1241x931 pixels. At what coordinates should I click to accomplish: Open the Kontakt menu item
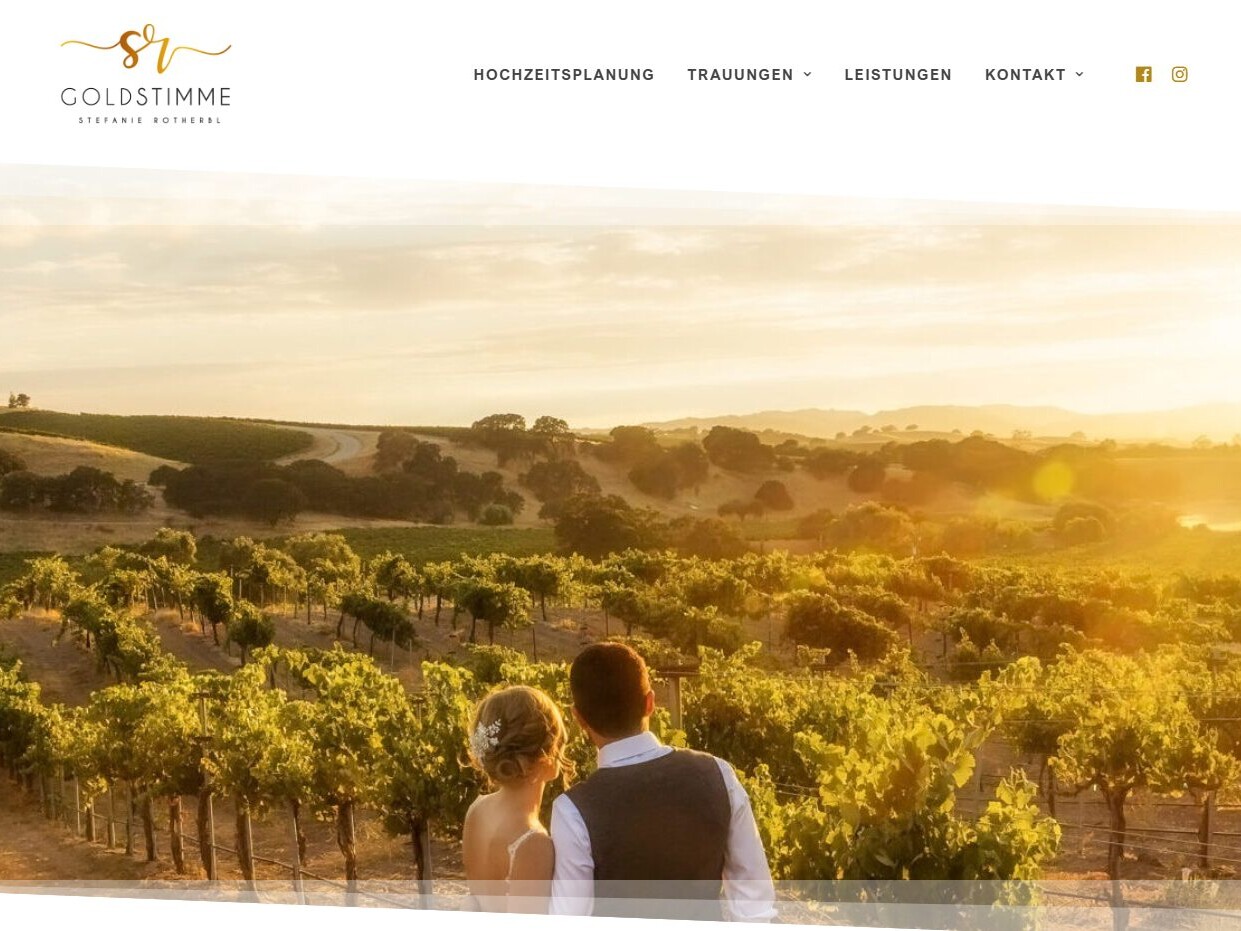coord(1025,75)
